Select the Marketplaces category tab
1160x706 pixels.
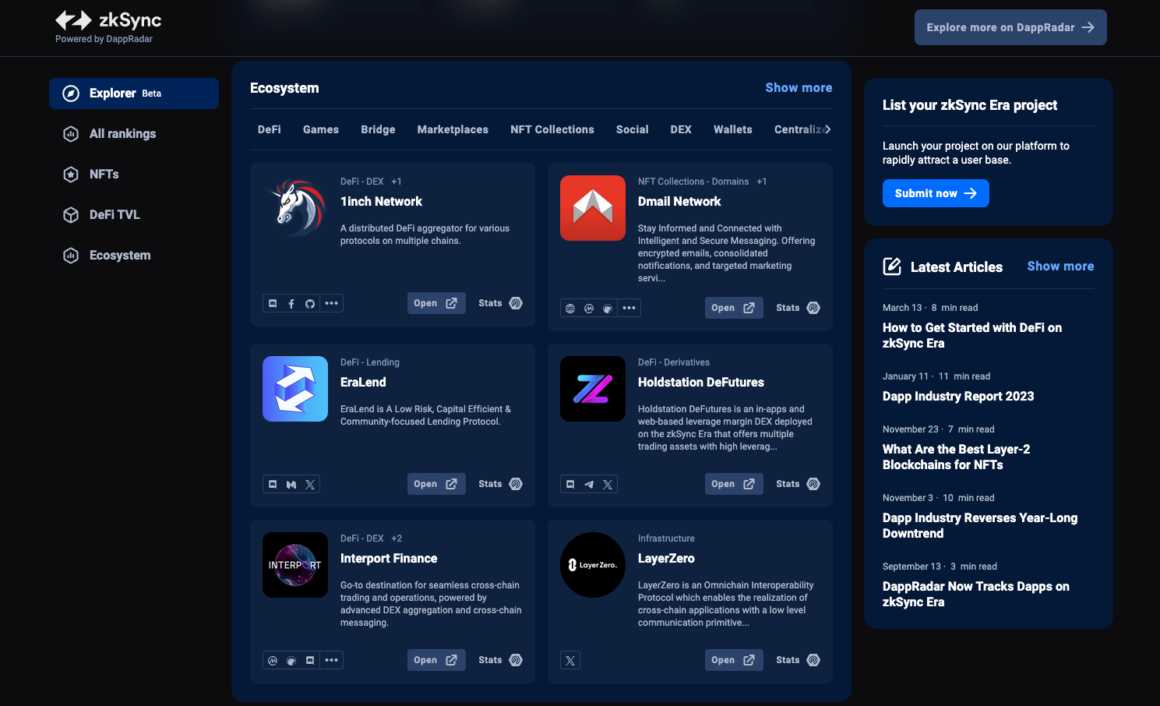452,129
